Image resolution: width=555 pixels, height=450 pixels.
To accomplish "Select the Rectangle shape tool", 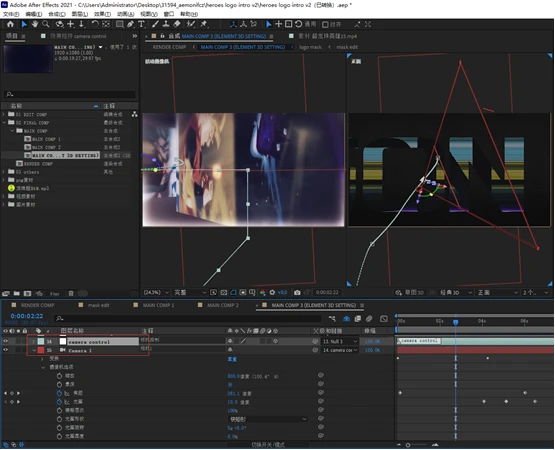I will click(120, 24).
